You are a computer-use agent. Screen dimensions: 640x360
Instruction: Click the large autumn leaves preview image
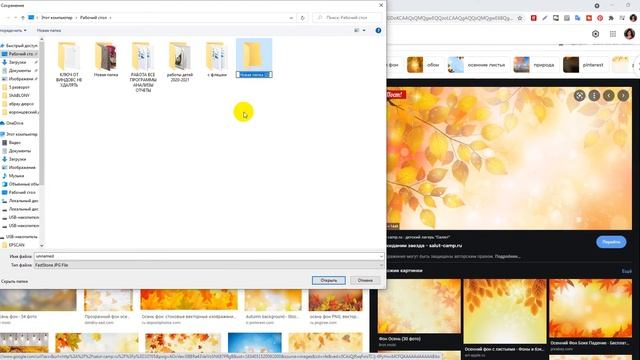(x=509, y=158)
